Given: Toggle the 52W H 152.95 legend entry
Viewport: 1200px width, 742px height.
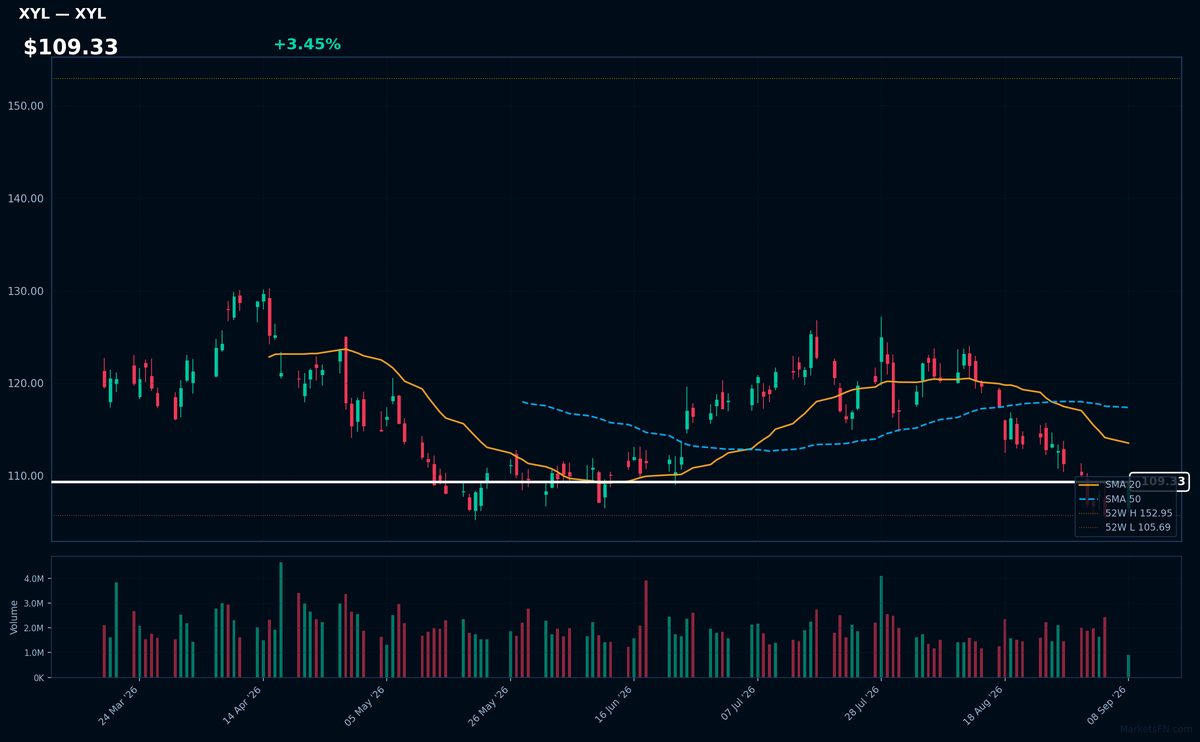Looking at the screenshot, I should point(1125,512).
